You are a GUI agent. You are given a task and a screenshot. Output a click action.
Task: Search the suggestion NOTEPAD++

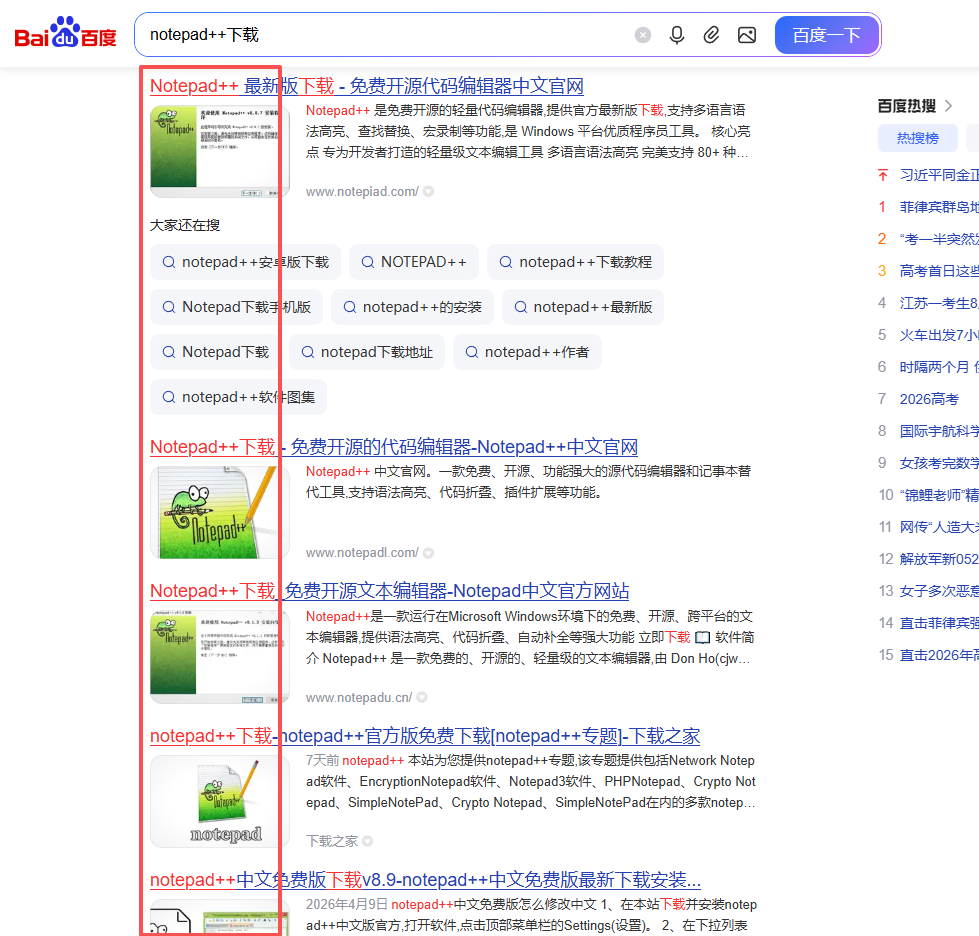(x=413, y=262)
